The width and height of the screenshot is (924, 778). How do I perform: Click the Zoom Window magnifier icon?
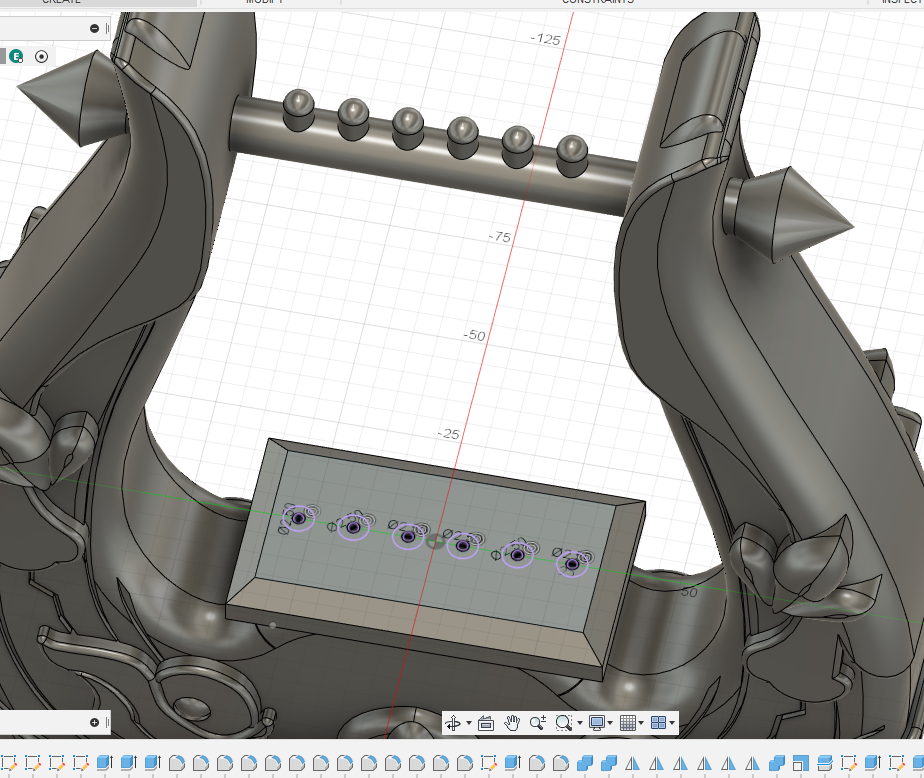coord(563,723)
